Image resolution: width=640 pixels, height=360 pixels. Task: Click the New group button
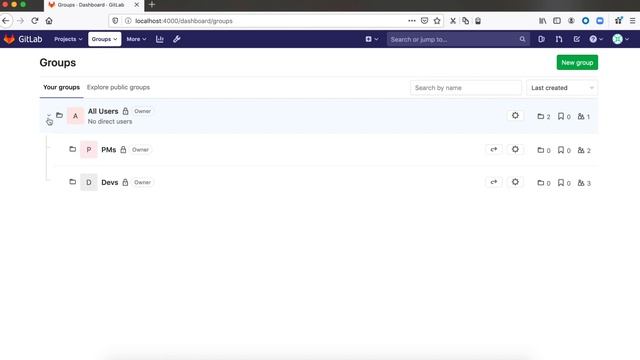(577, 62)
